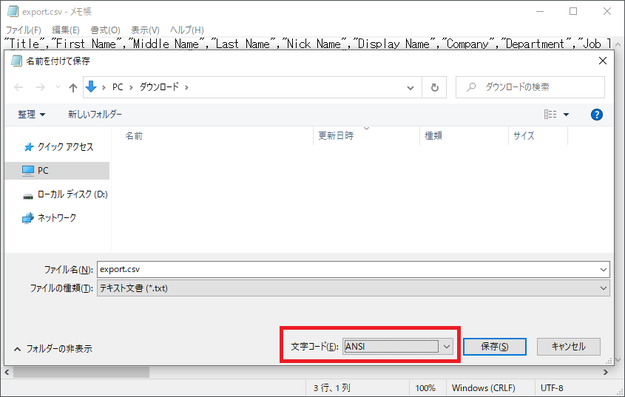Go up one folder level
This screenshot has width=625, height=397.
point(73,87)
